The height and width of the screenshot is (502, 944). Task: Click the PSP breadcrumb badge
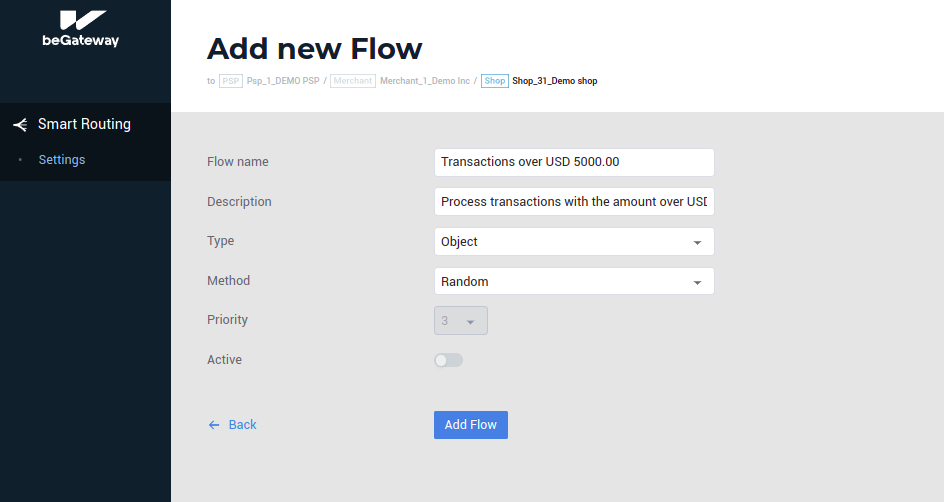[231, 81]
